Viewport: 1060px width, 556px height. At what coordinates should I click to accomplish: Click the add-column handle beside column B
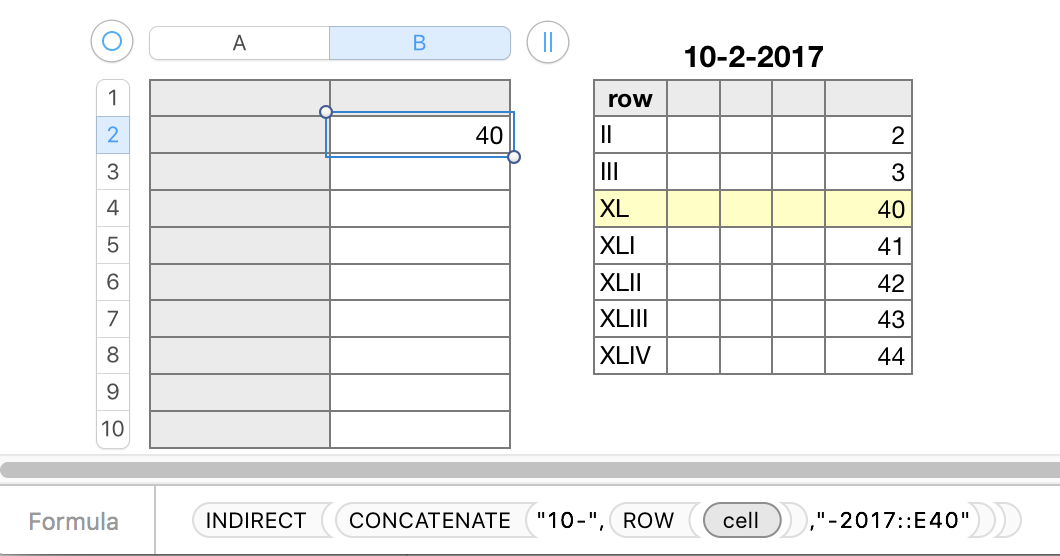point(548,42)
